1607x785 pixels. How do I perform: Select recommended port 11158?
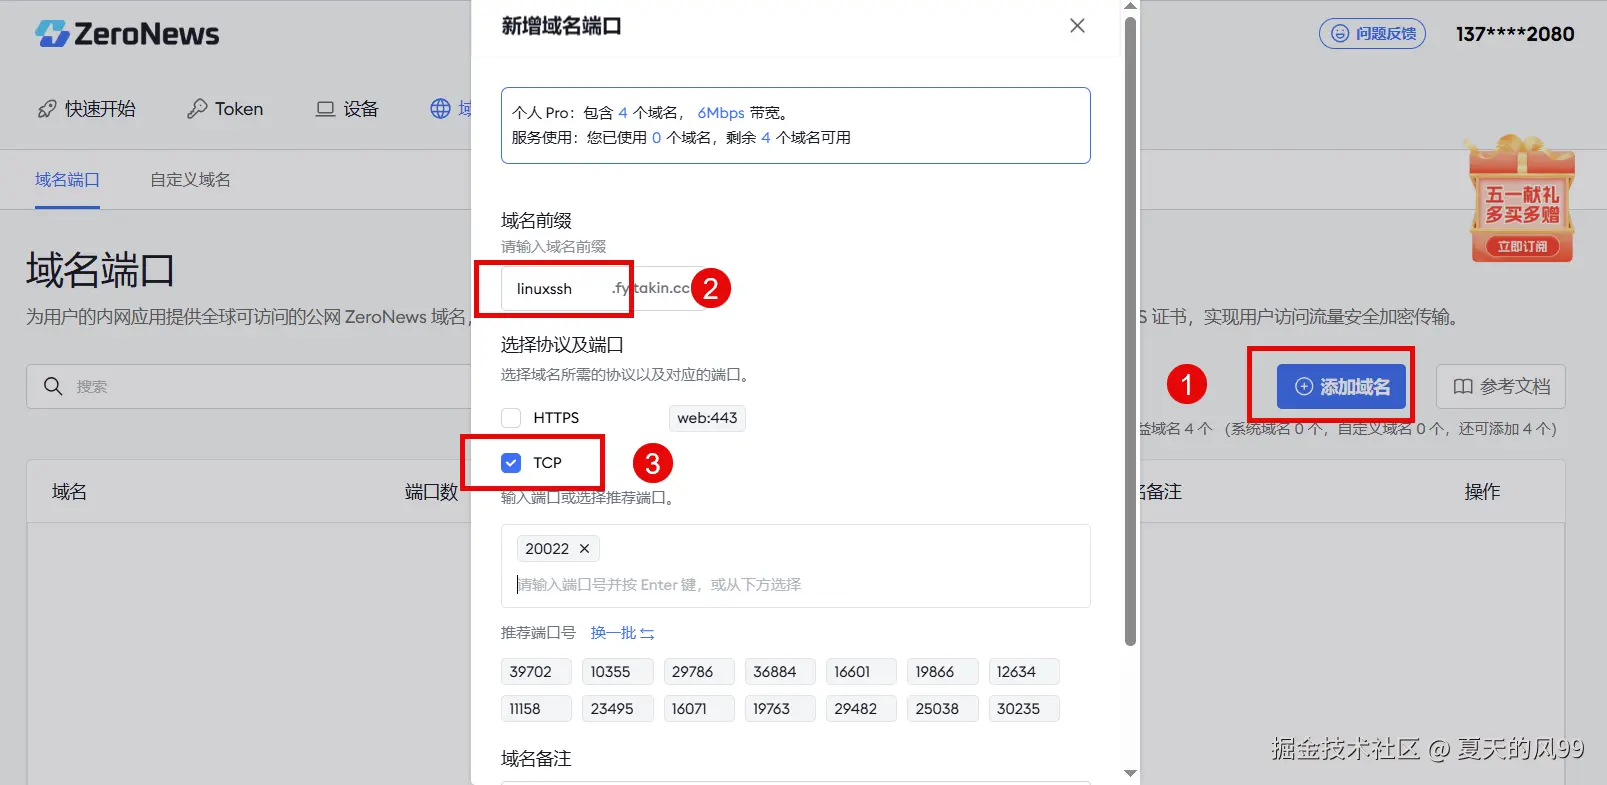(x=535, y=709)
